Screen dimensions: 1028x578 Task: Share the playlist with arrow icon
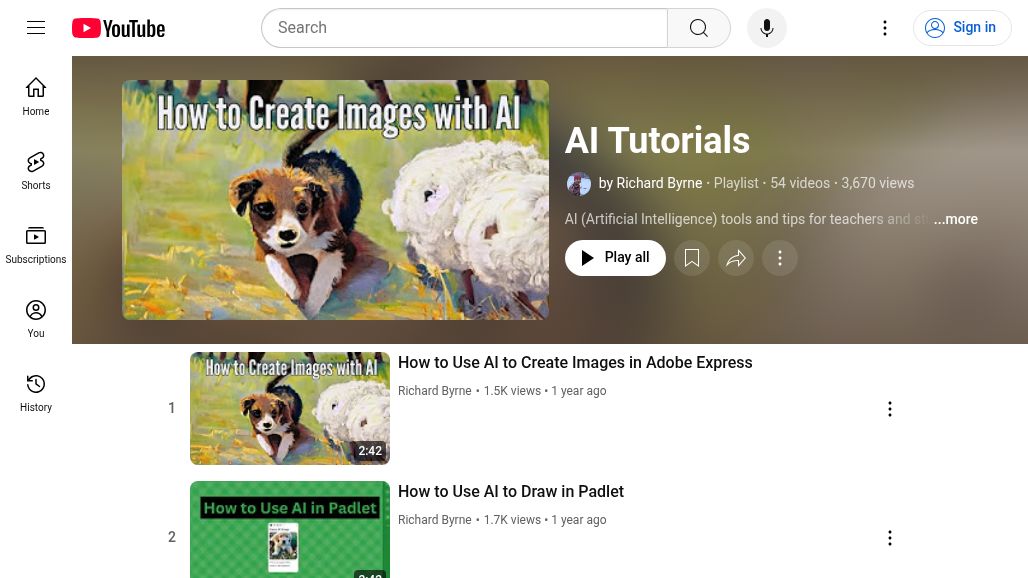(736, 258)
